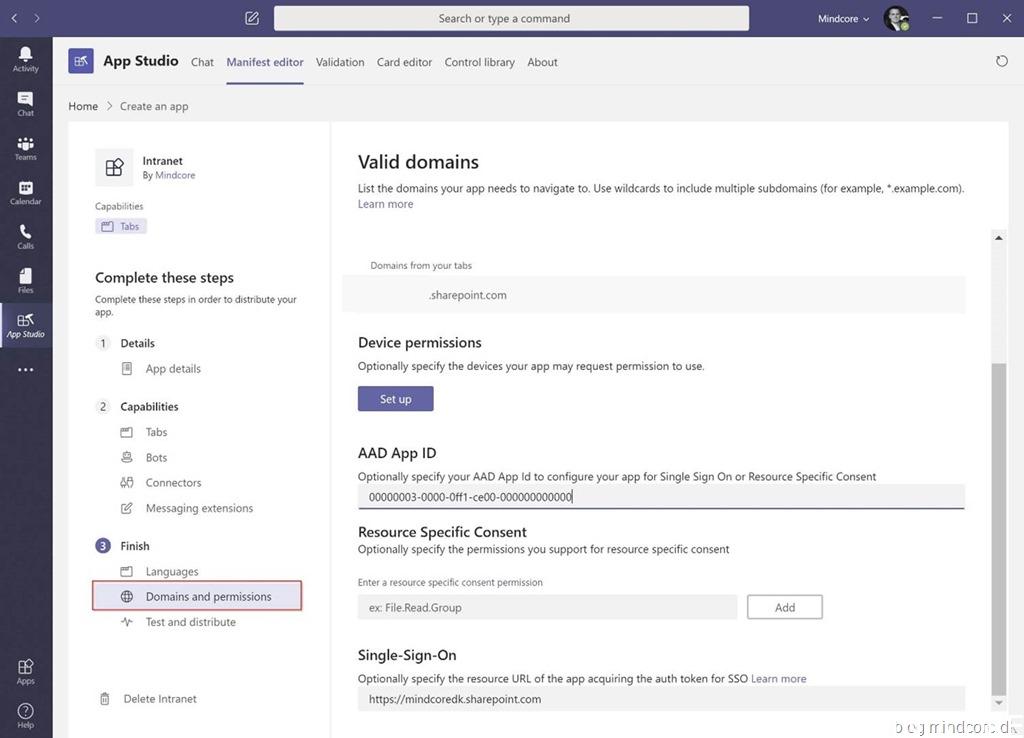Image resolution: width=1024 pixels, height=738 pixels.
Task: Open Learn more link under Valid domains
Action: 385,204
